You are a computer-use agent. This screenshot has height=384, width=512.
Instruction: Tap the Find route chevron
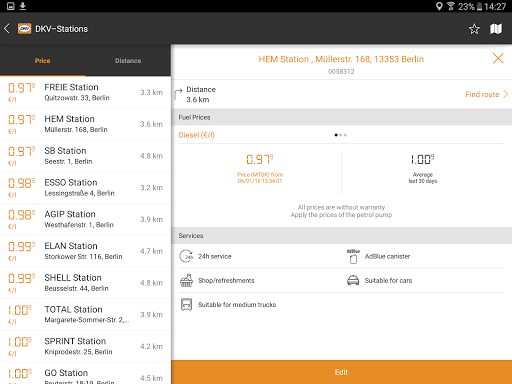click(x=505, y=94)
